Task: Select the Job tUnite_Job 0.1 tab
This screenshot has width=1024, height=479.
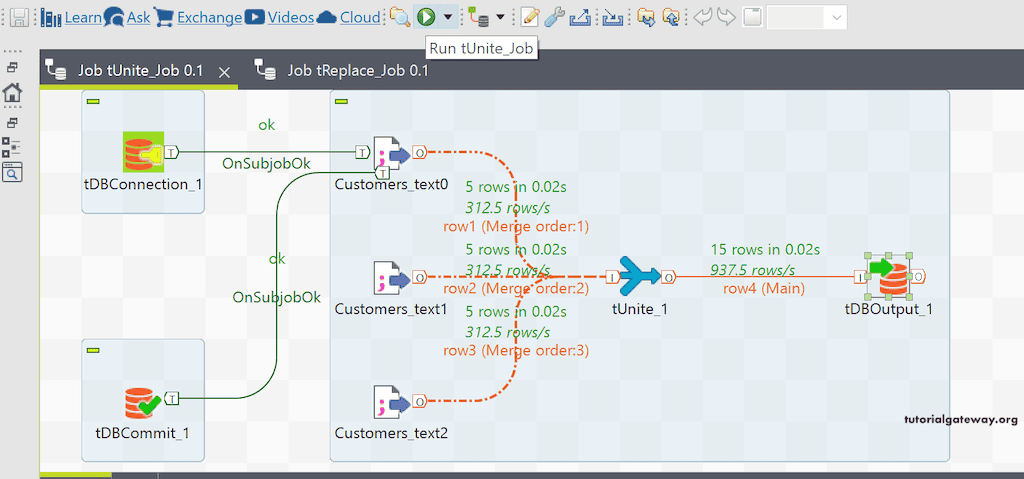Action: click(139, 71)
